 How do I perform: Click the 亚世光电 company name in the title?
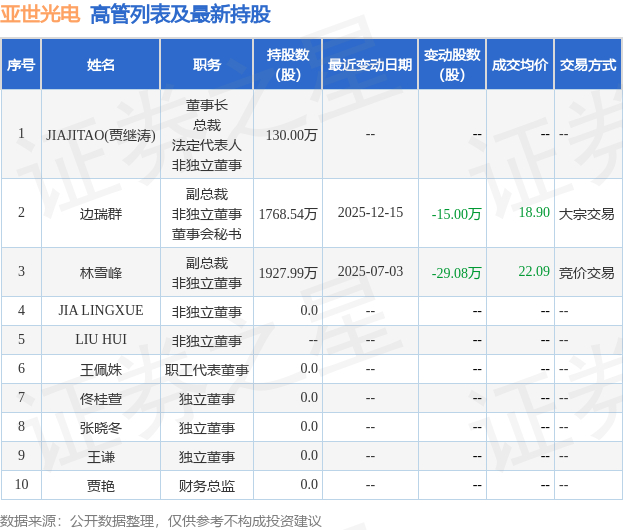[x=40, y=14]
